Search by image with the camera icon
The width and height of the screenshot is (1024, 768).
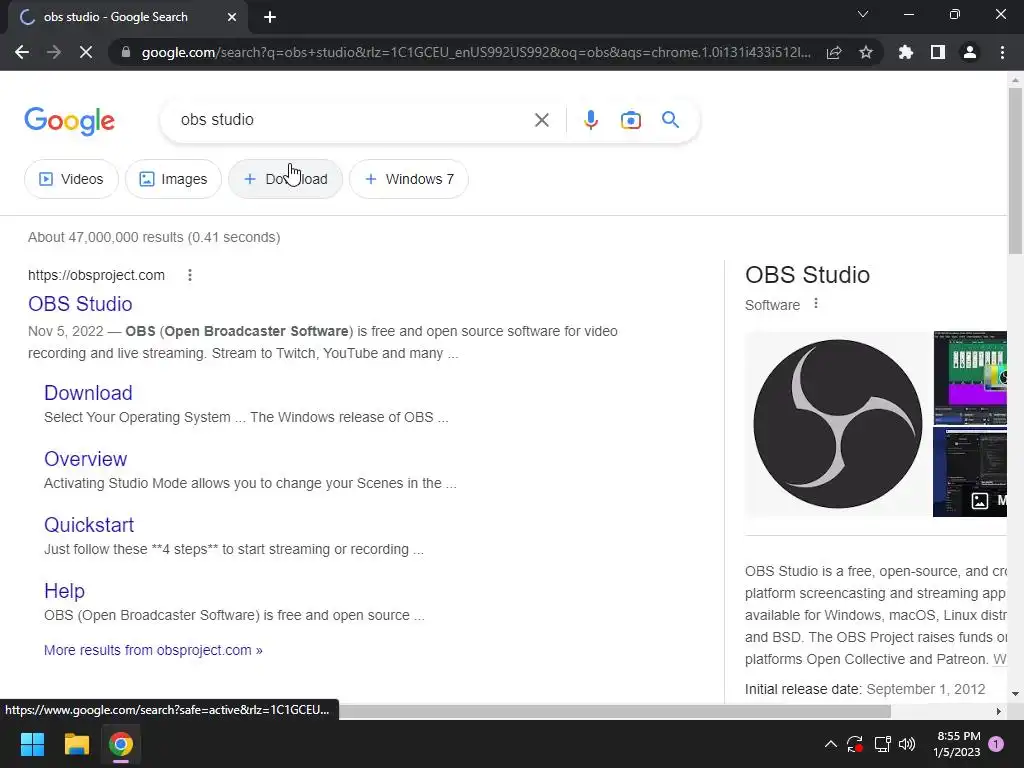pos(631,120)
